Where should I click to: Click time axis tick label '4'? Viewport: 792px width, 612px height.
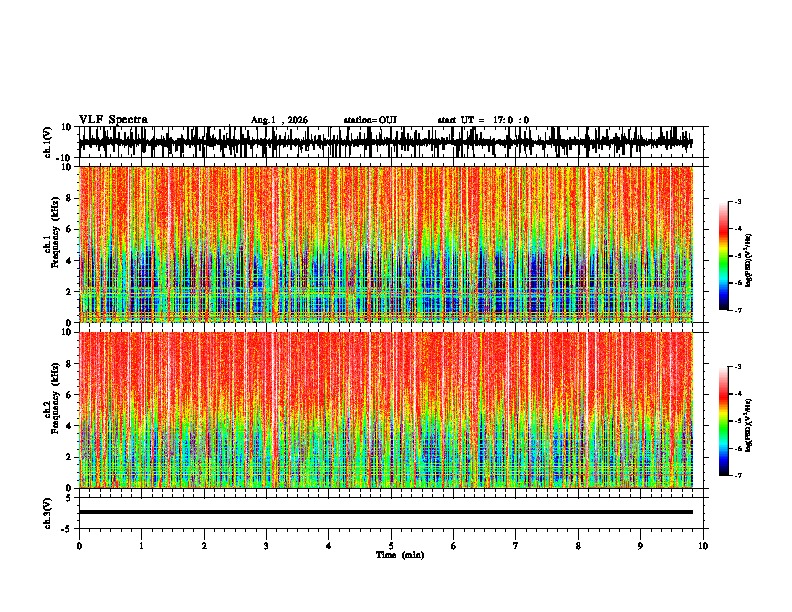[x=329, y=546]
